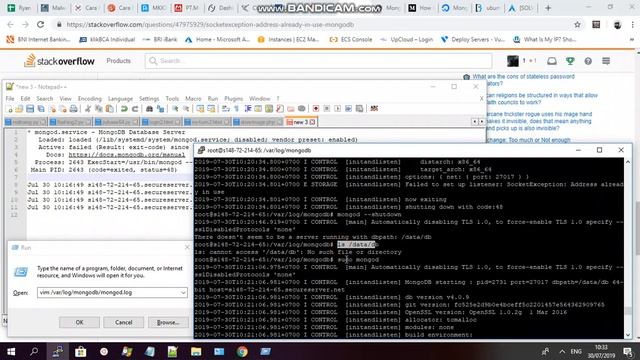
Task: Go back in Chrome
Action: tap(10, 24)
